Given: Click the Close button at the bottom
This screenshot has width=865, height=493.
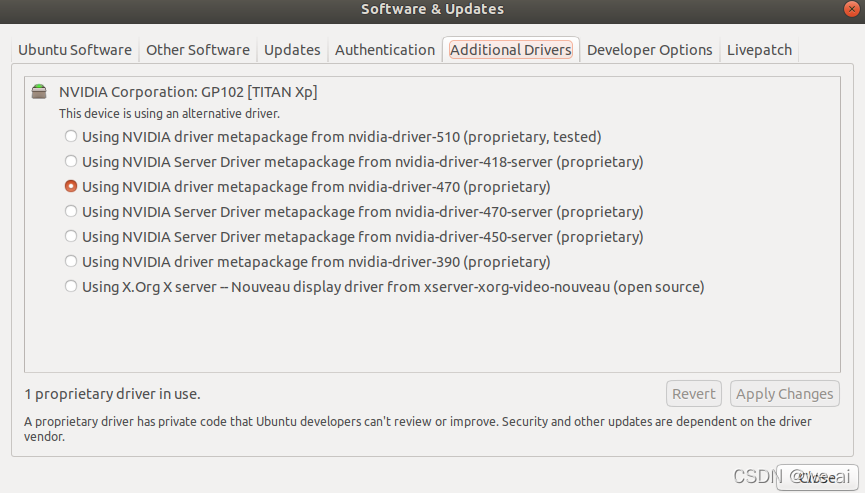Looking at the screenshot, I should pos(818,477).
